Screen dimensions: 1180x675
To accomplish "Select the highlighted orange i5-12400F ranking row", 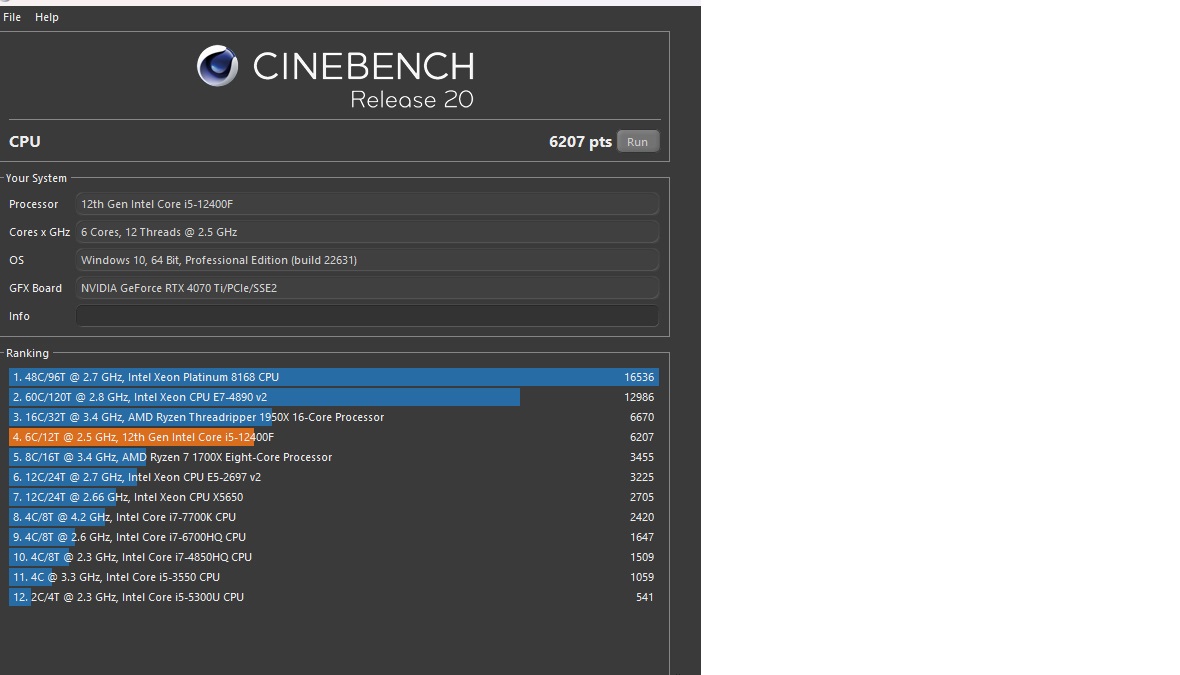I will click(x=333, y=437).
